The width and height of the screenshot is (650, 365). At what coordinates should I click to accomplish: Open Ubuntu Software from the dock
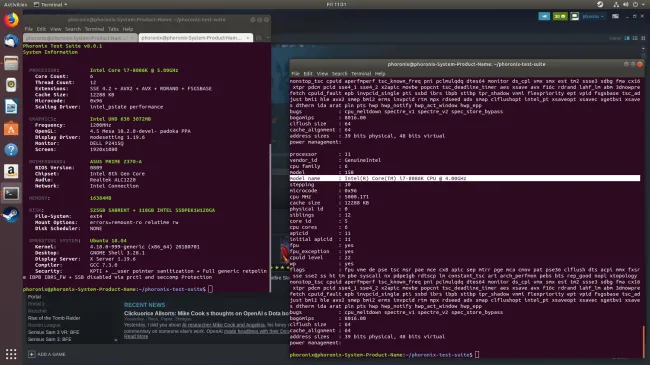[x=11, y=128]
